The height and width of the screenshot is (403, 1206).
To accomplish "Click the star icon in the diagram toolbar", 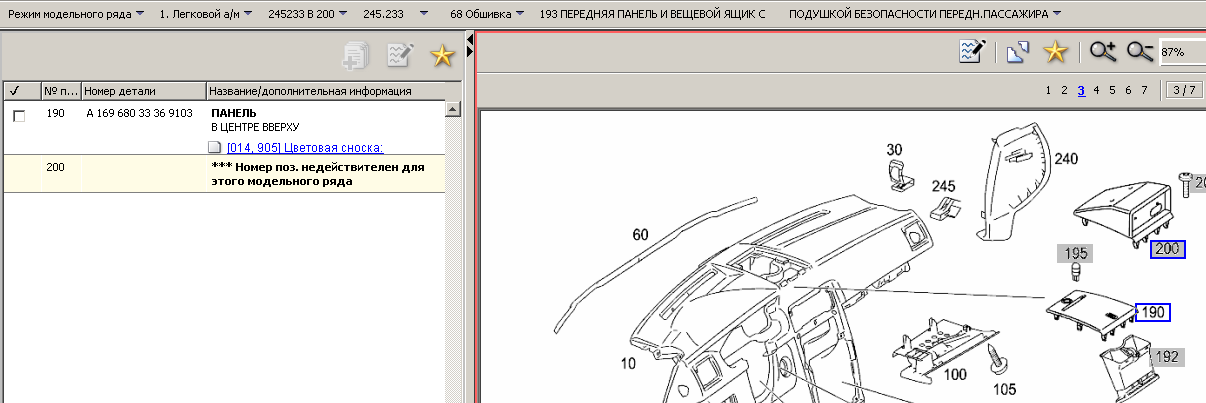I will (x=1054, y=52).
